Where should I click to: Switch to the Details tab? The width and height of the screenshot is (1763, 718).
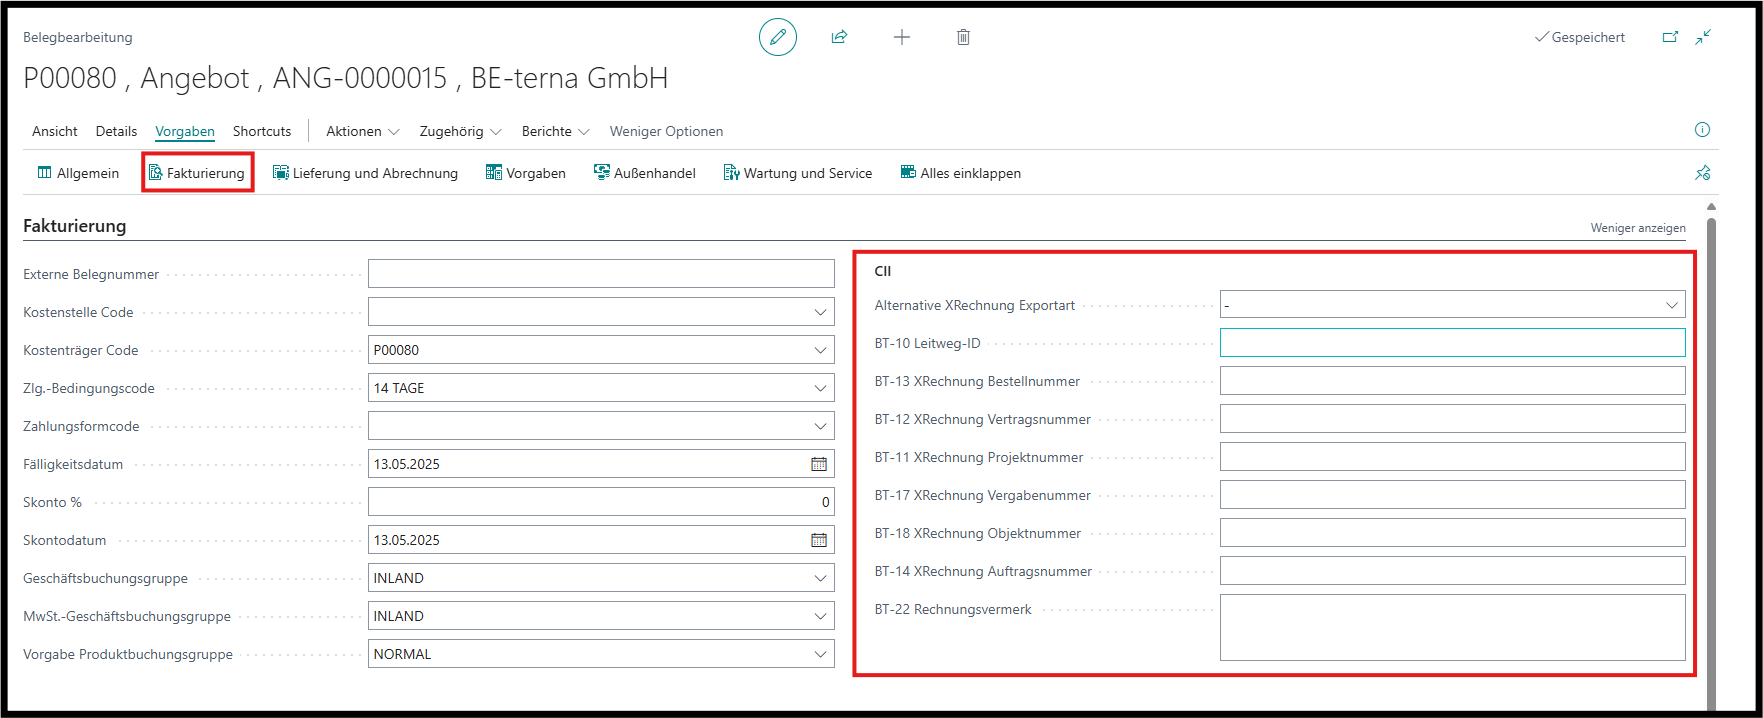pos(116,131)
